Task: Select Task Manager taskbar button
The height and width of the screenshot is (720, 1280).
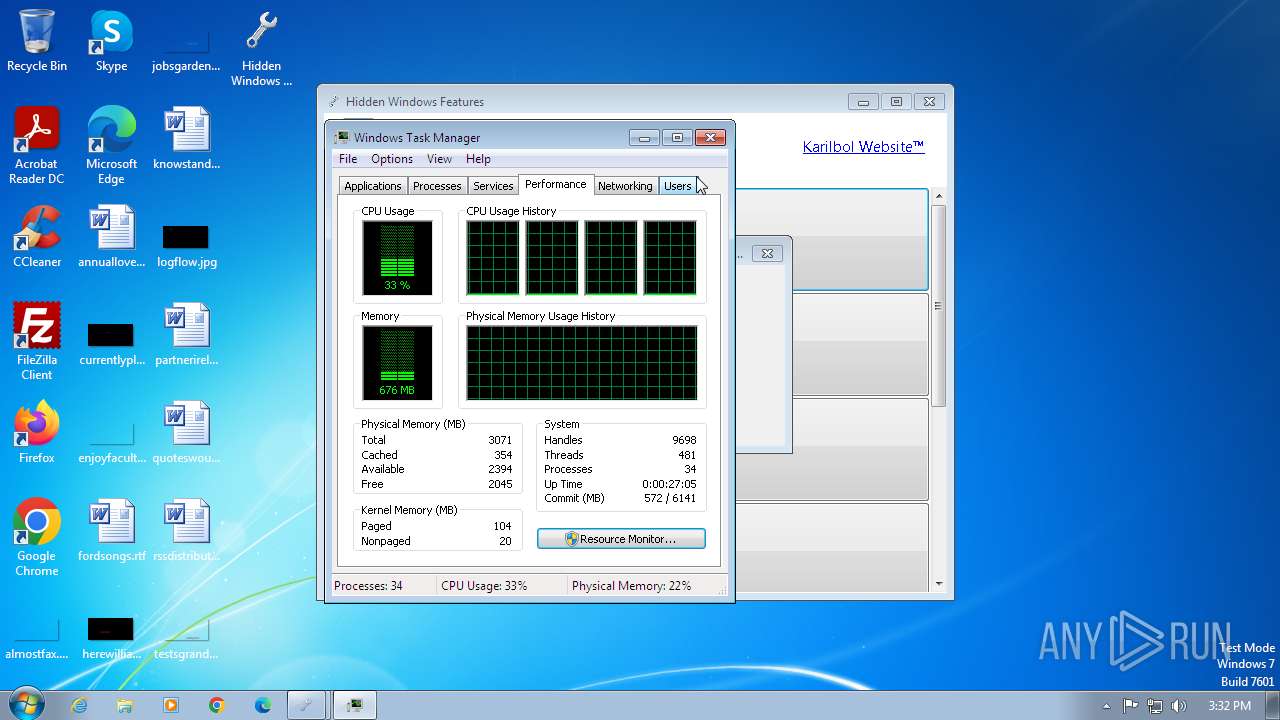Action: pos(354,705)
